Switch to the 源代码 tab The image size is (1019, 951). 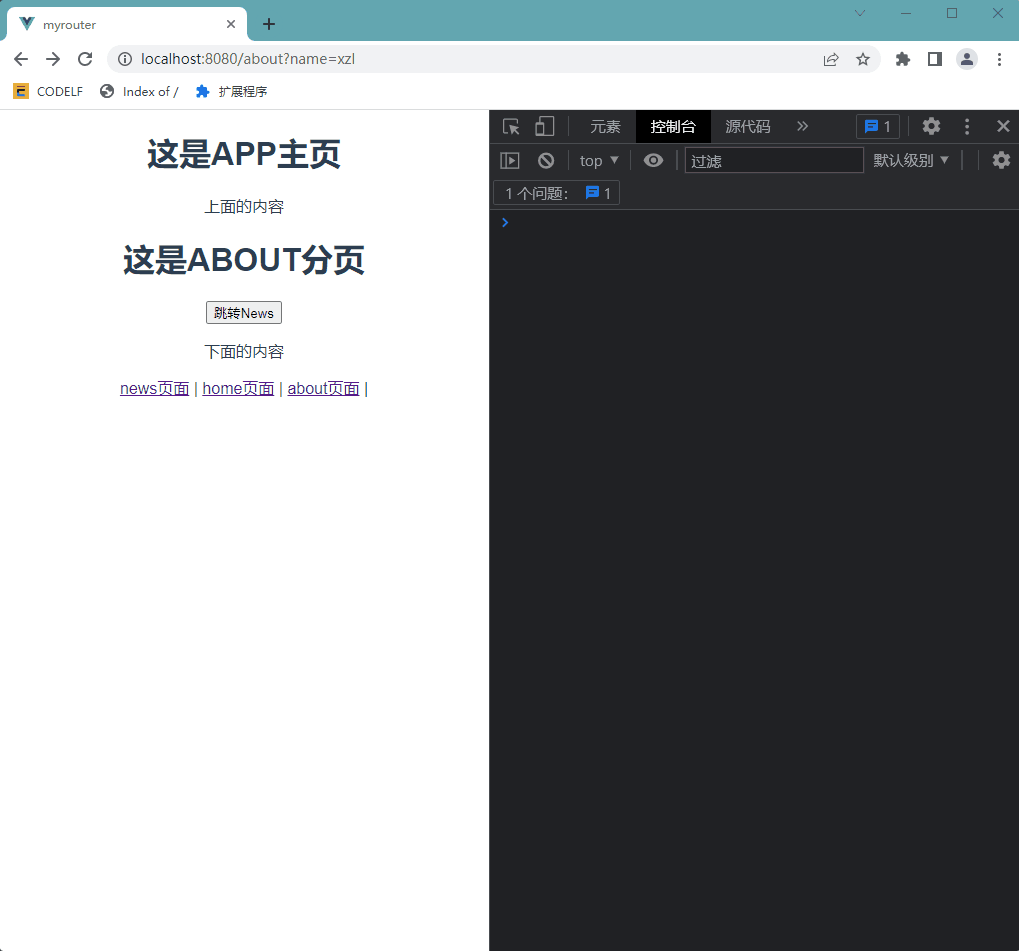click(x=747, y=127)
